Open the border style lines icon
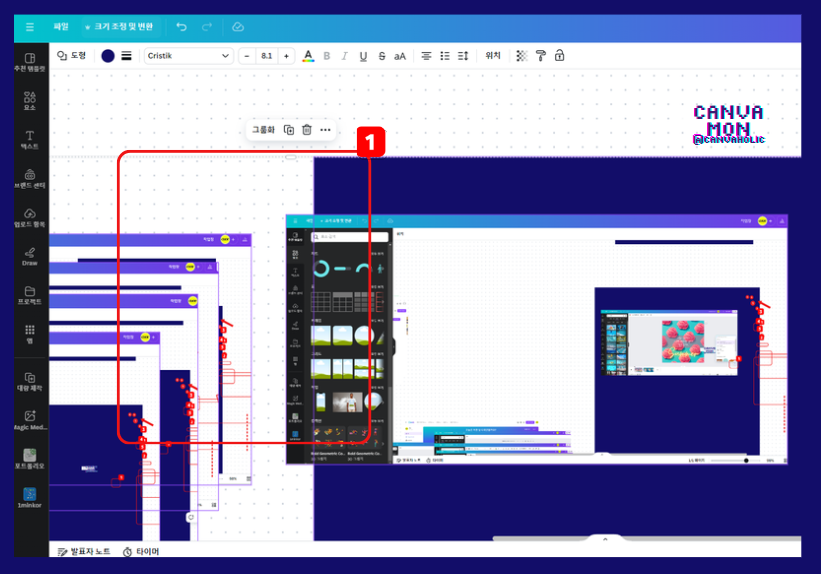The width and height of the screenshot is (821, 574). click(x=126, y=56)
